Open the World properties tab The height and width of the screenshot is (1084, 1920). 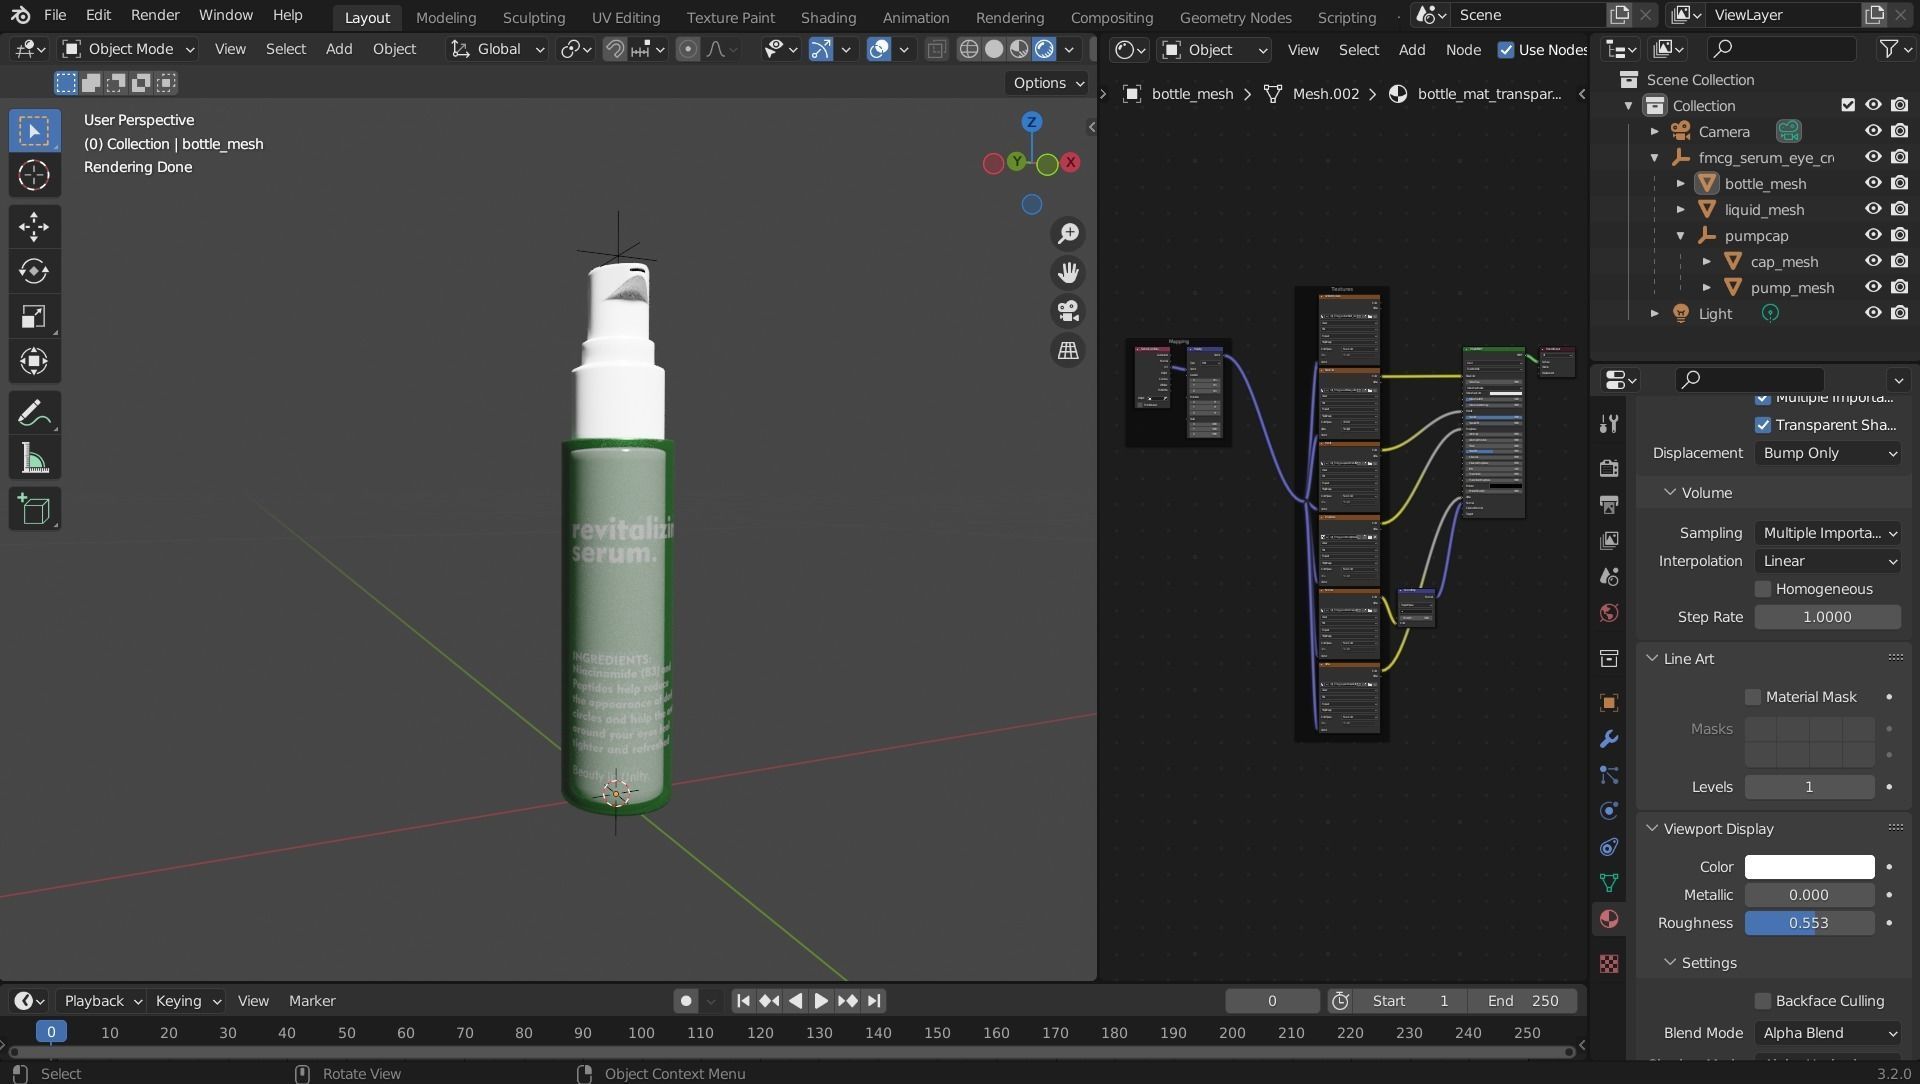1609,612
